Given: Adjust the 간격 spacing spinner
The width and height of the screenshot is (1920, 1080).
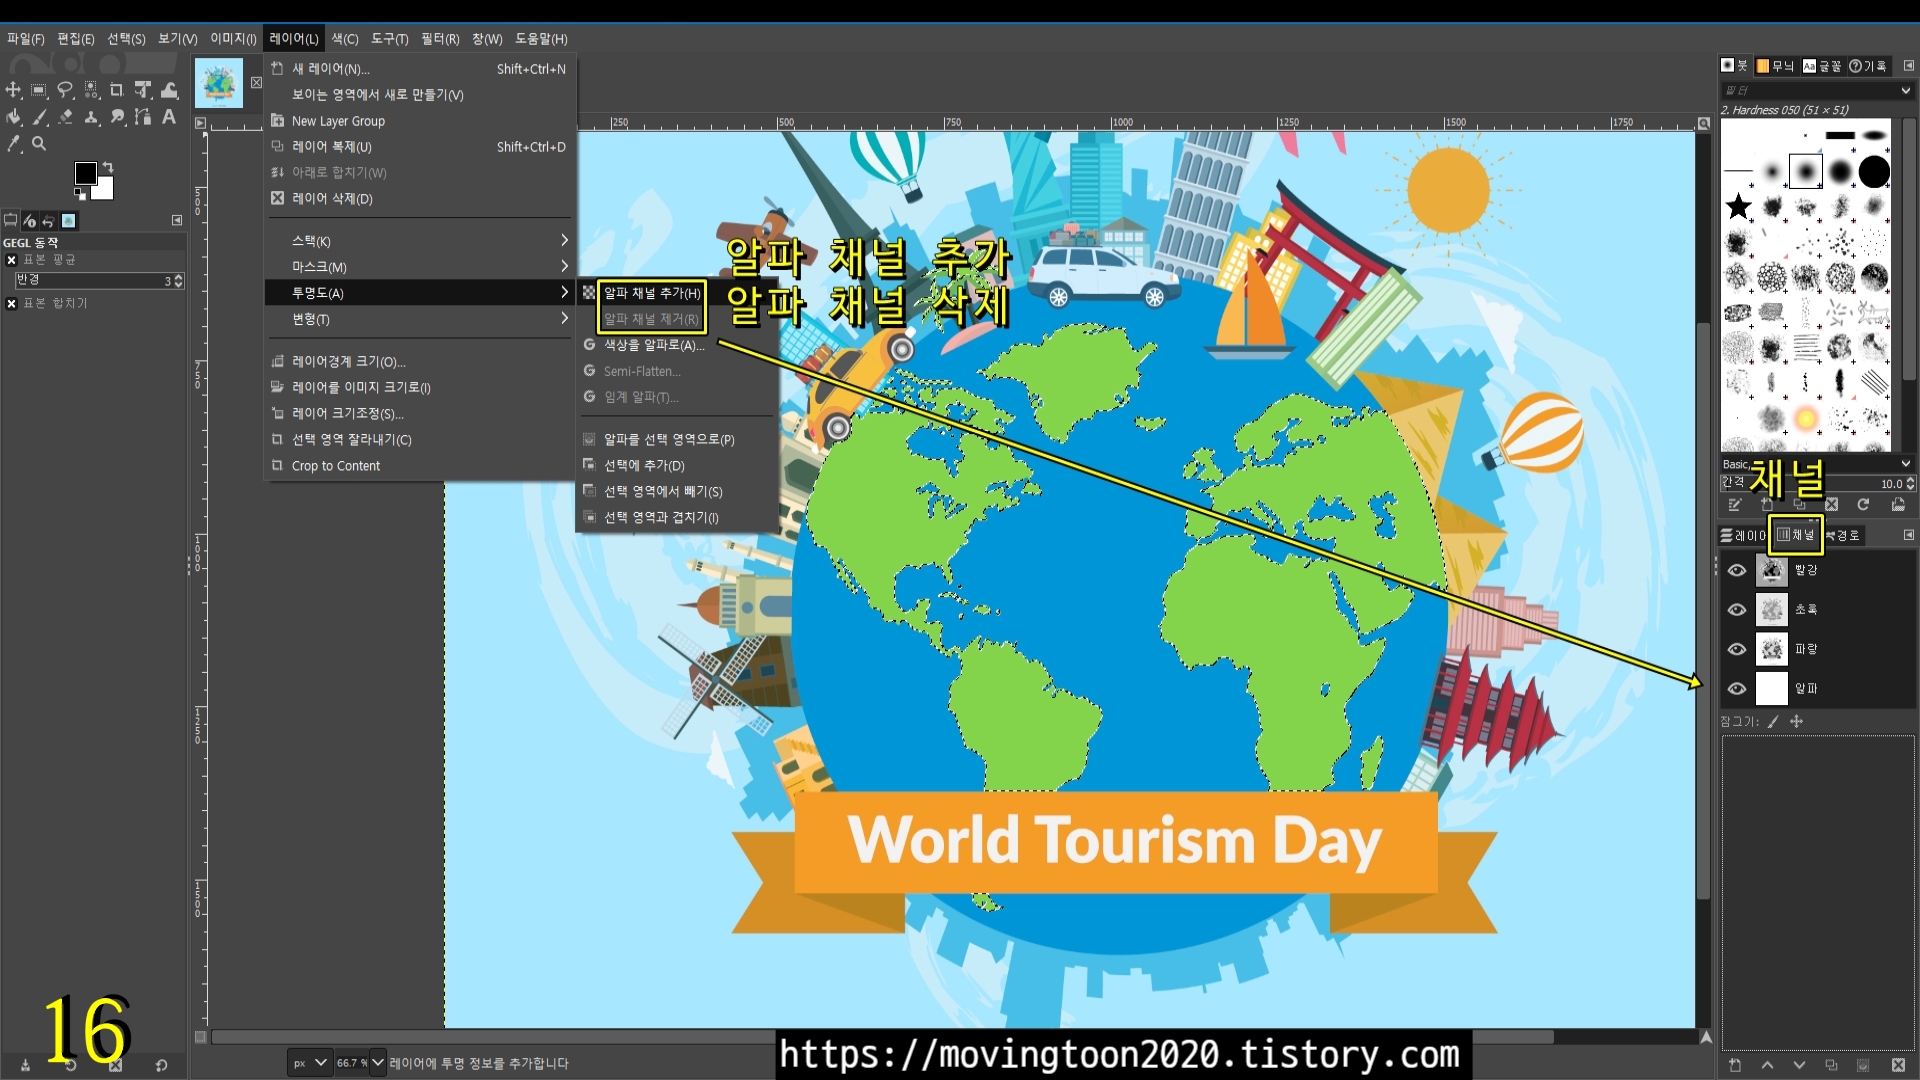Looking at the screenshot, I should (1910, 484).
